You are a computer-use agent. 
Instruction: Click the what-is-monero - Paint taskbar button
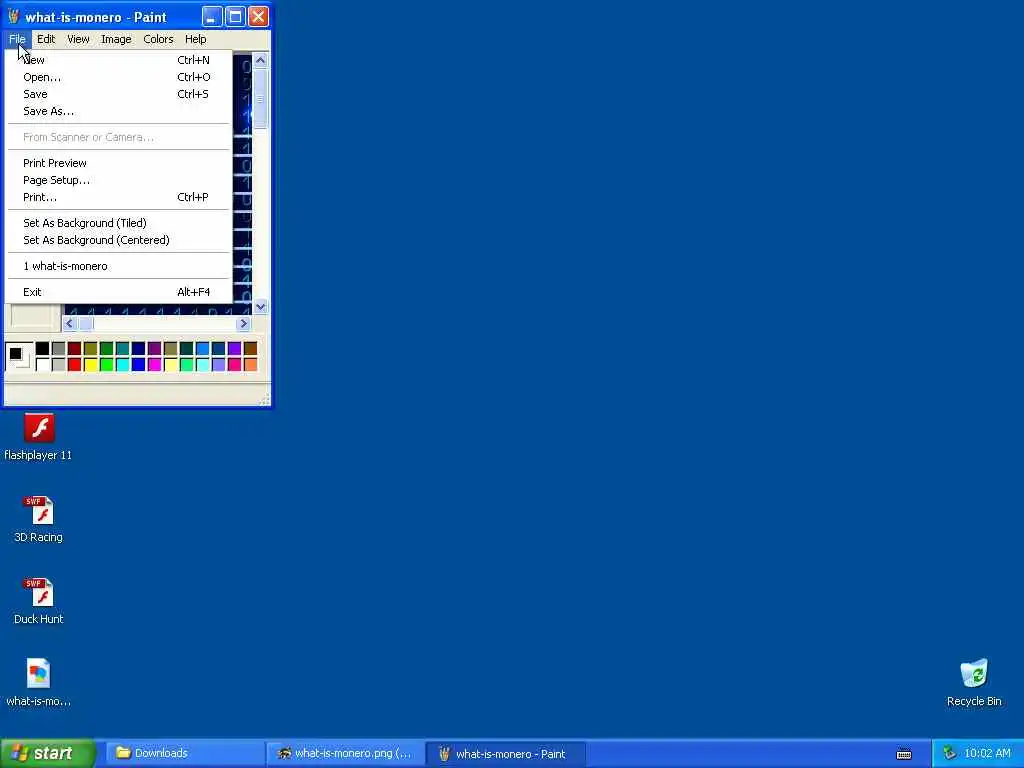coord(505,754)
